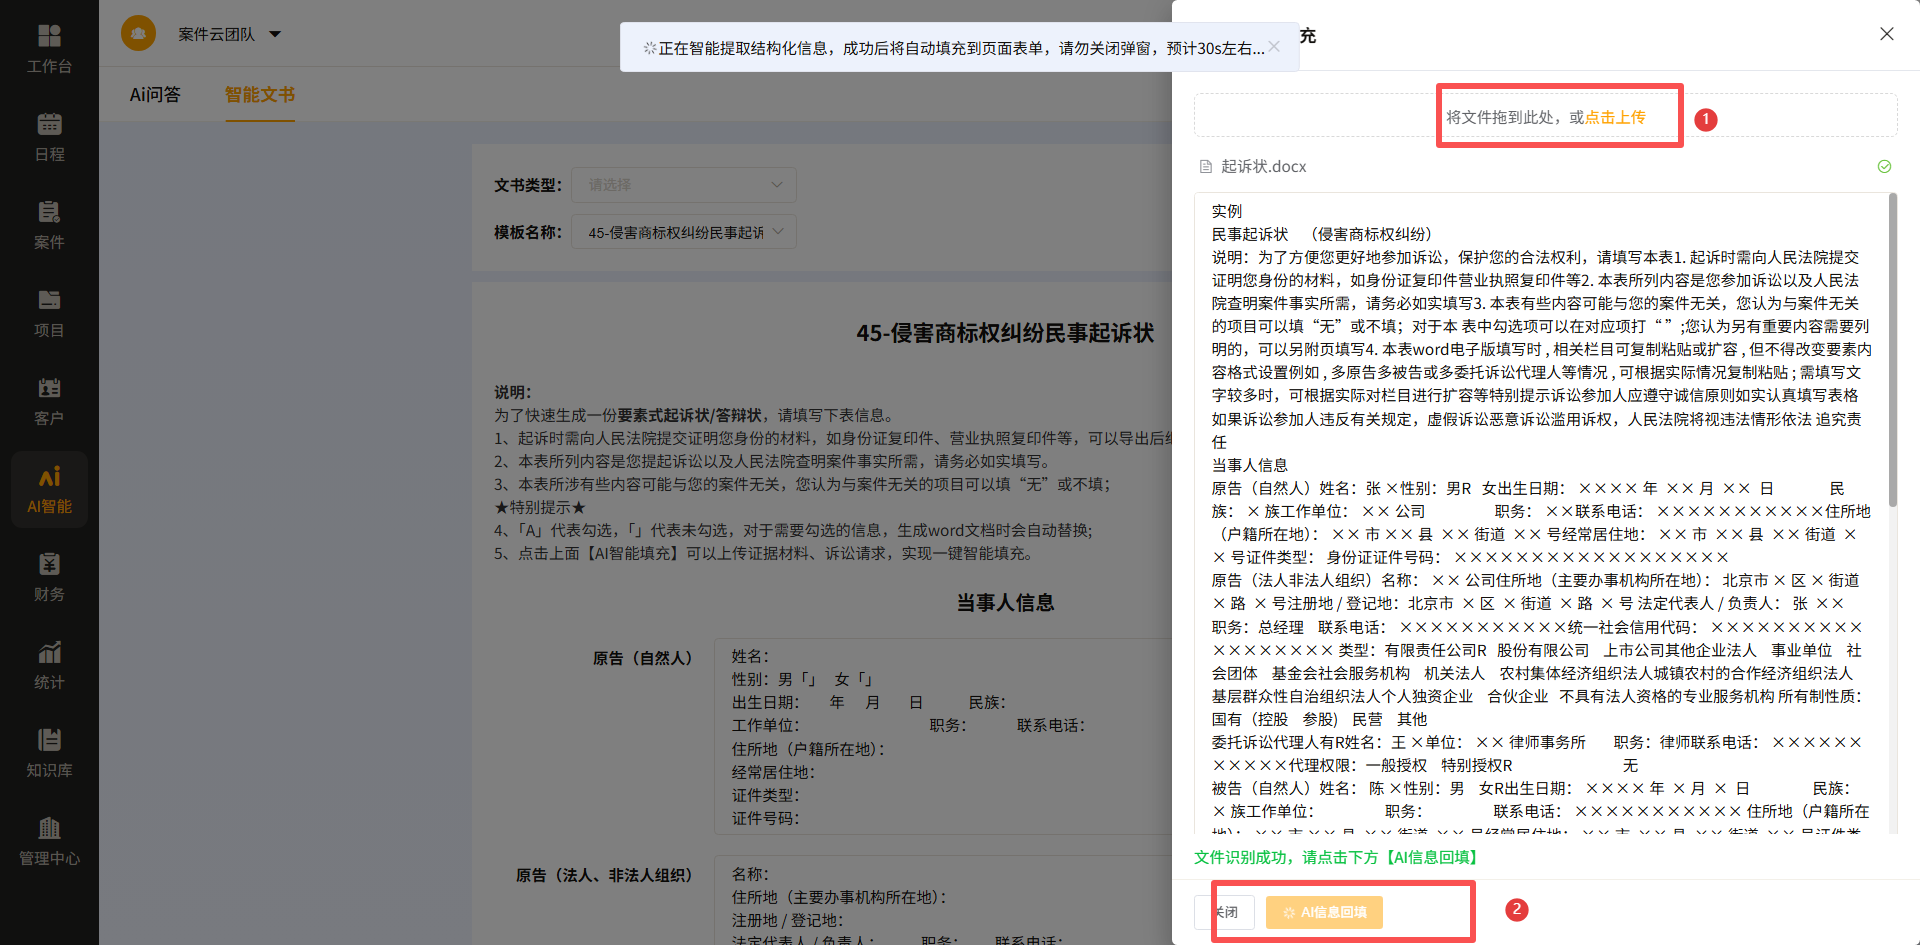1920x945 pixels.
Task: Select the AI智能 sidebar icon
Action: (x=49, y=487)
